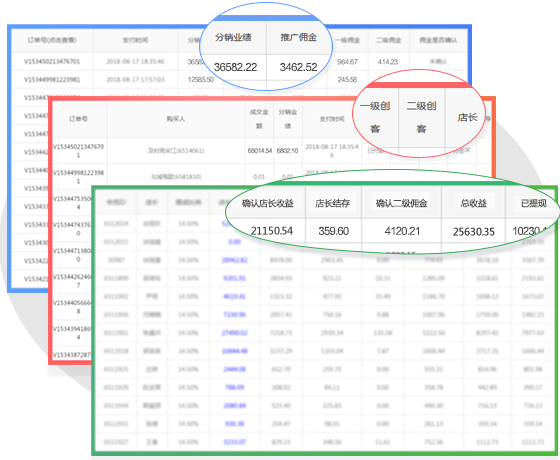Select the 3462.52 commission value
Viewport: 560px width, 460px height.
[x=298, y=67]
